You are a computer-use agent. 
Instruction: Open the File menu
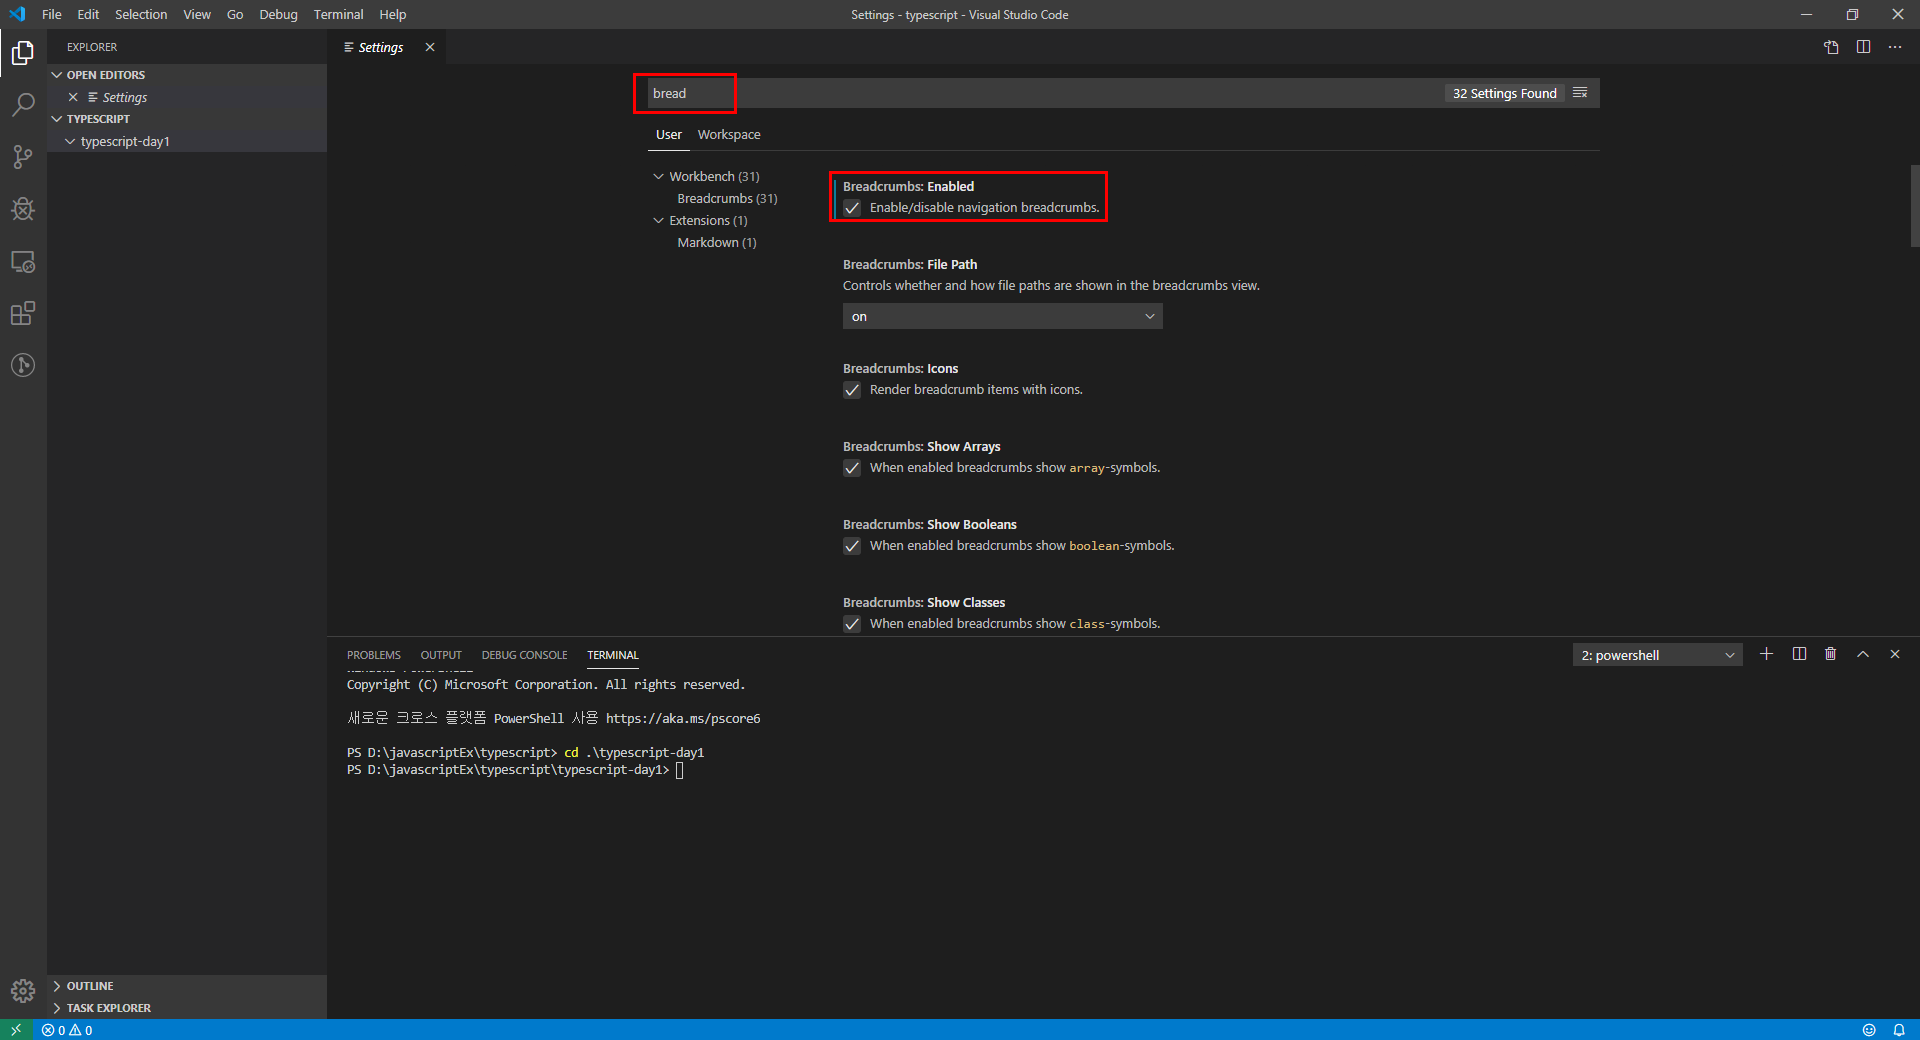[52, 14]
